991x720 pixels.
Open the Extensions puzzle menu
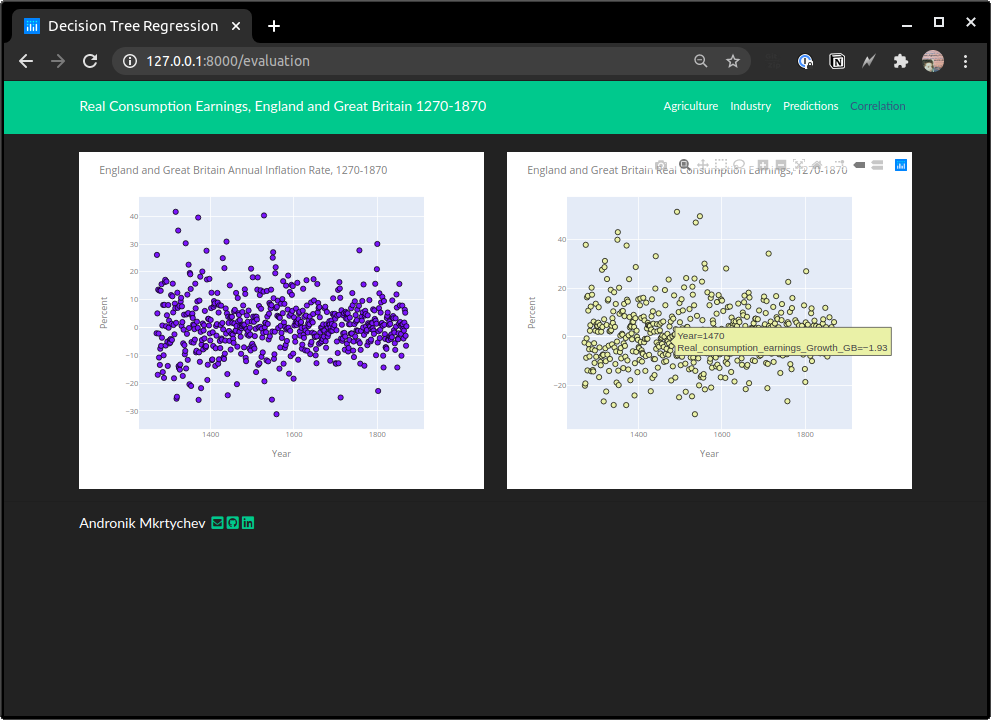click(901, 61)
